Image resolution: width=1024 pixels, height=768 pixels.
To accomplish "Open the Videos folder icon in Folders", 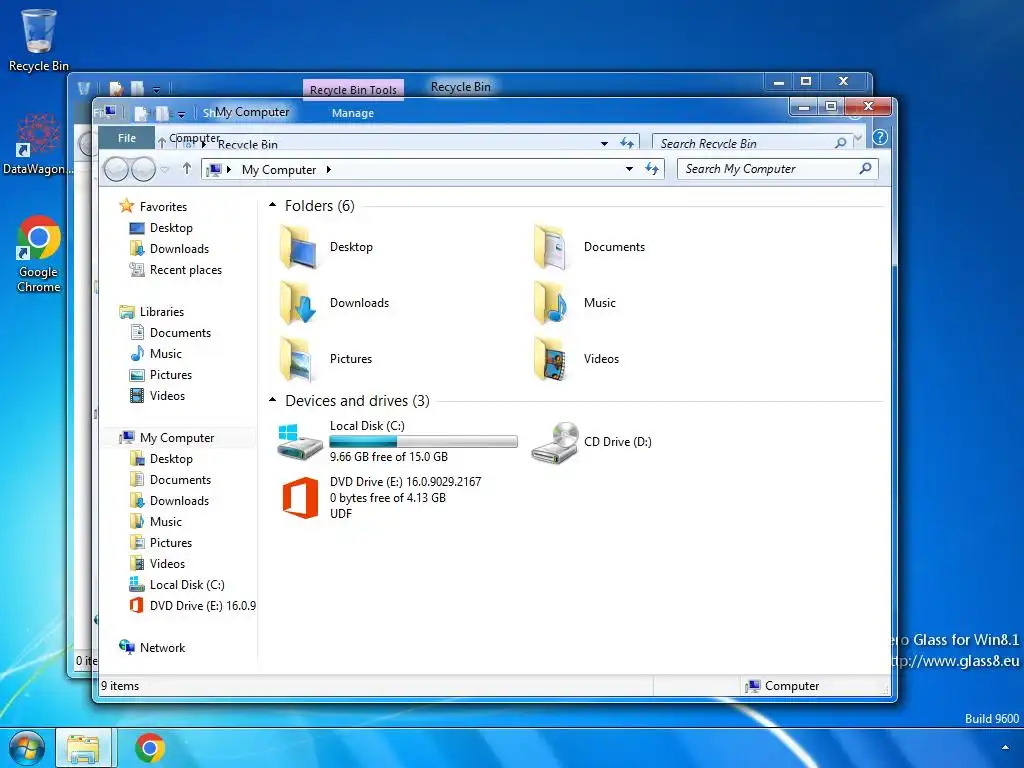I will pos(552,359).
